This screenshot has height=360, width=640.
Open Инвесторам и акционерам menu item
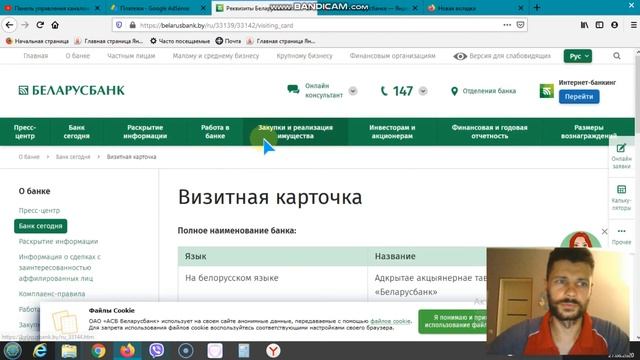click(392, 132)
